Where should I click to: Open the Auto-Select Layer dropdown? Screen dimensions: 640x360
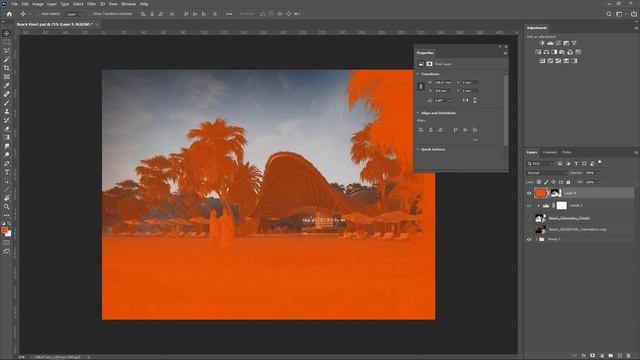pos(74,14)
